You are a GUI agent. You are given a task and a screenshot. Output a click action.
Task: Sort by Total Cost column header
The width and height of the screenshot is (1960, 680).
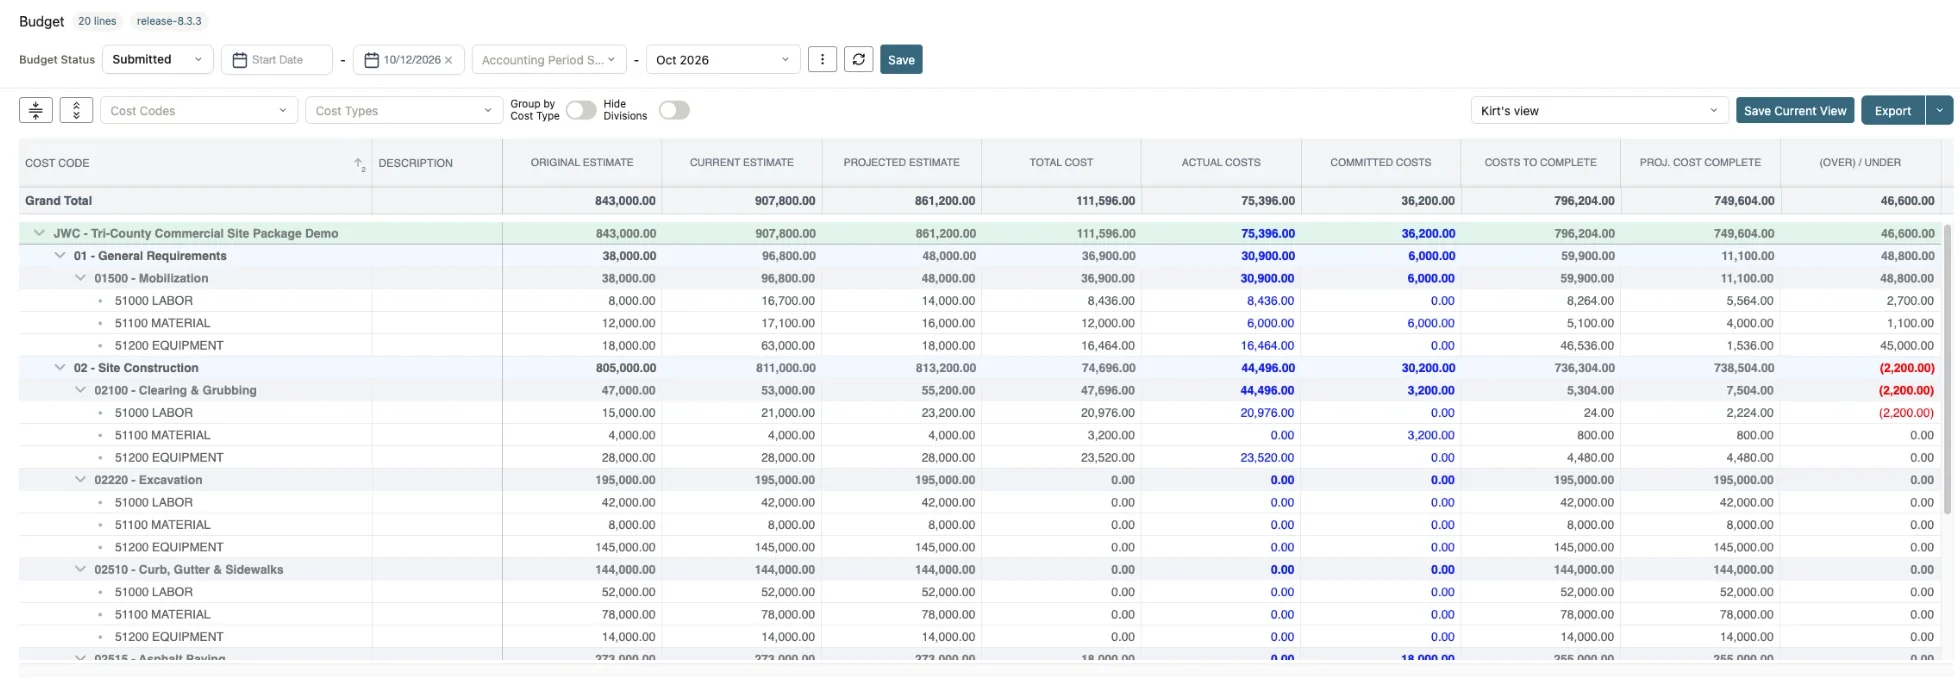point(1061,162)
